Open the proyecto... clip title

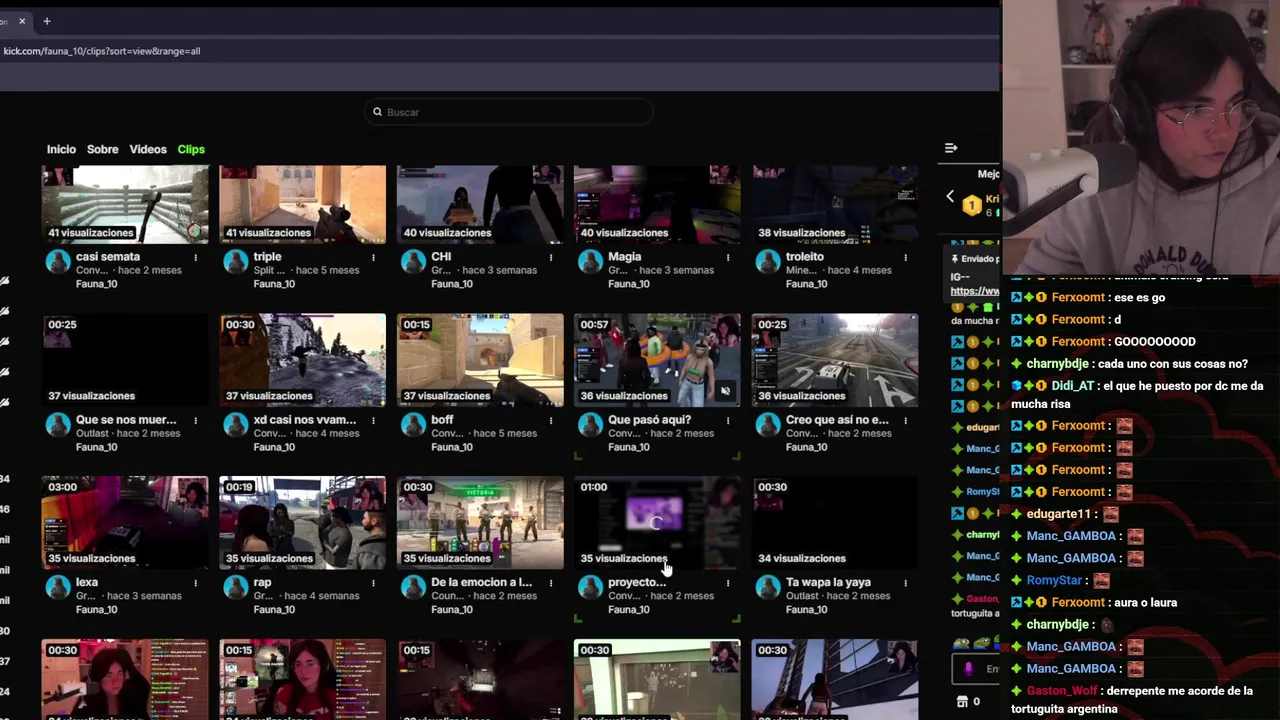click(x=637, y=582)
